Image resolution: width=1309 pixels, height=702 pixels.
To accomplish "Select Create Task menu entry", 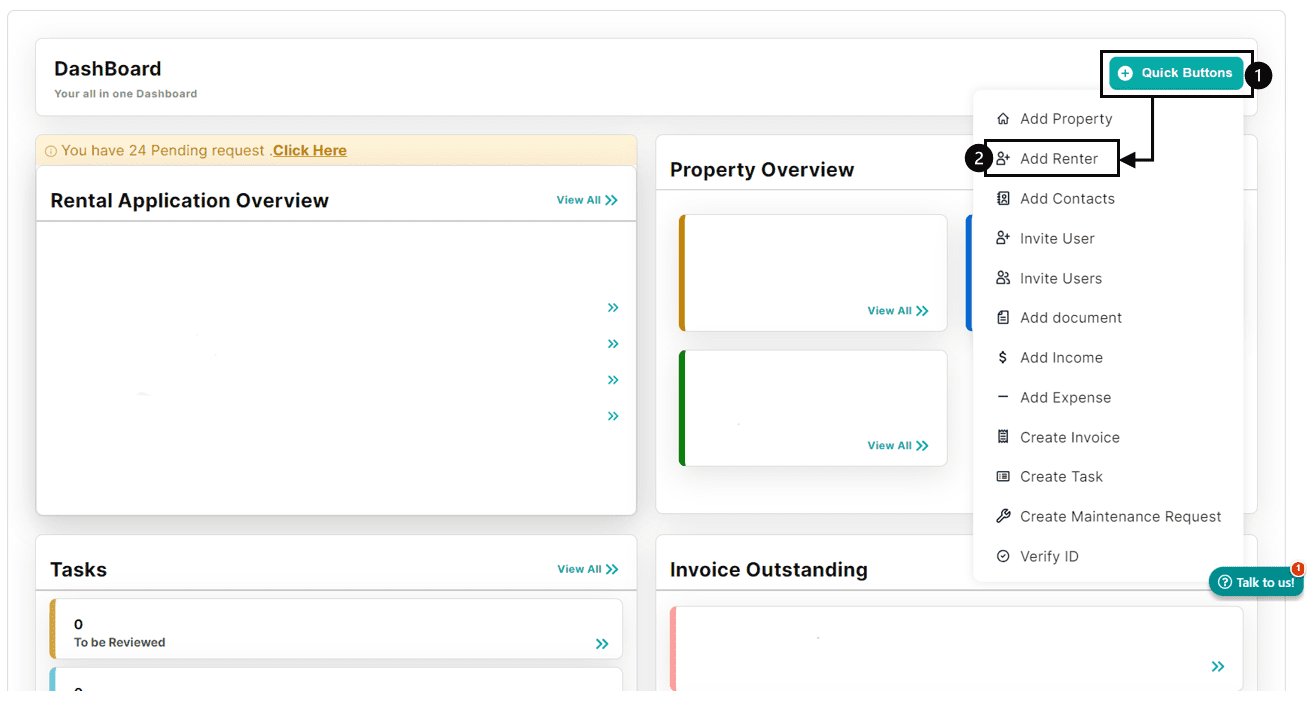I will click(1061, 476).
